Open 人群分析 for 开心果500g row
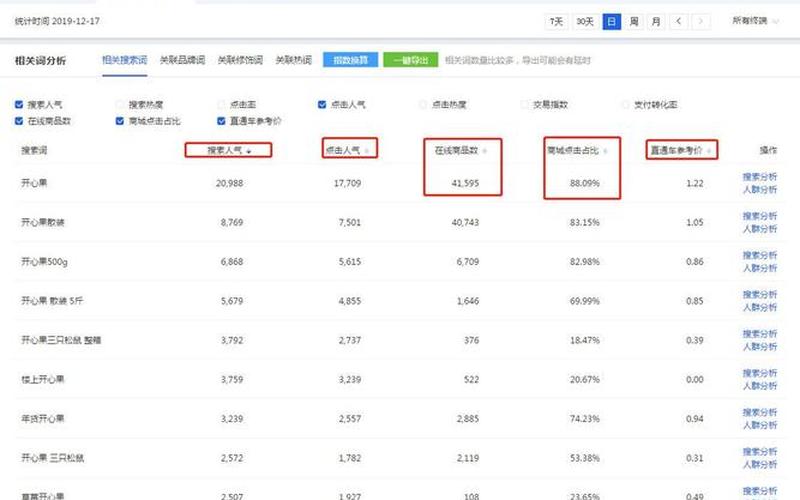Image resolution: width=800 pixels, height=500 pixels. point(760,268)
